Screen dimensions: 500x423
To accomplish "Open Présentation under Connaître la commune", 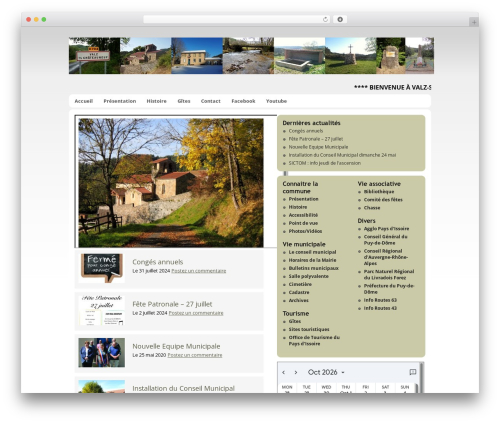I will 303,199.
